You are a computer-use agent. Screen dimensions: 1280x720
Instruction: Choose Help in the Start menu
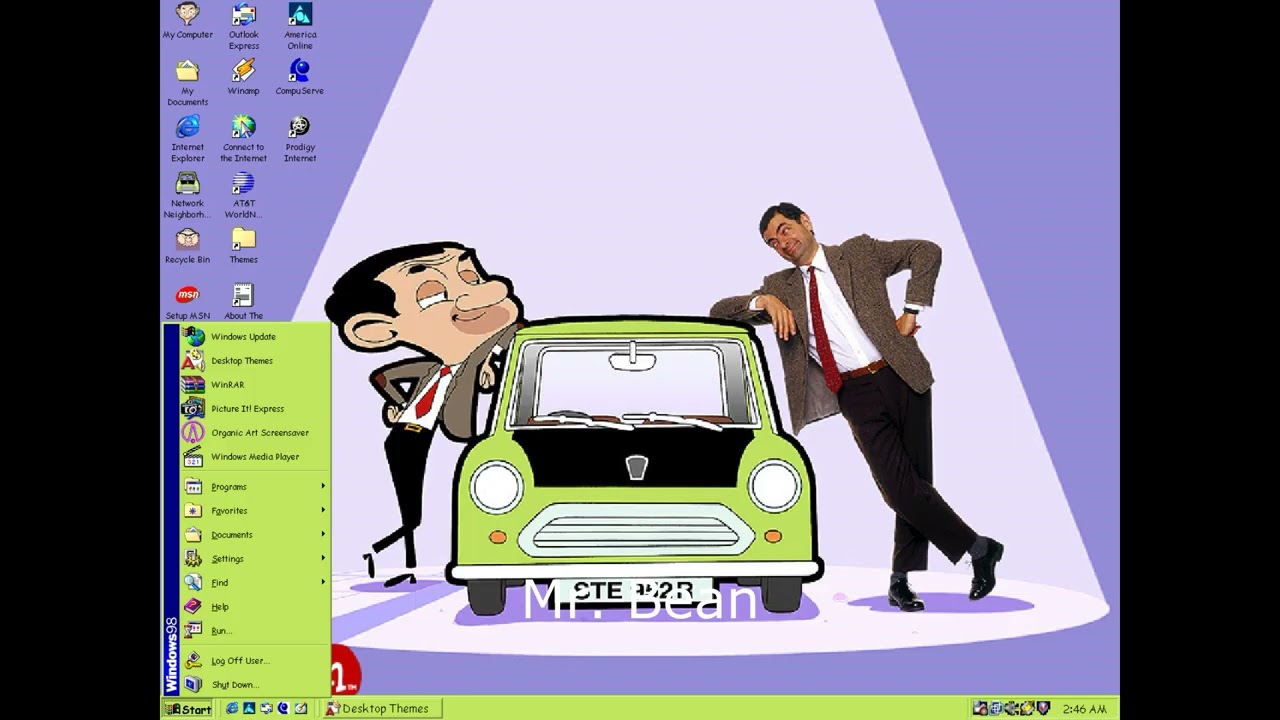click(x=255, y=606)
